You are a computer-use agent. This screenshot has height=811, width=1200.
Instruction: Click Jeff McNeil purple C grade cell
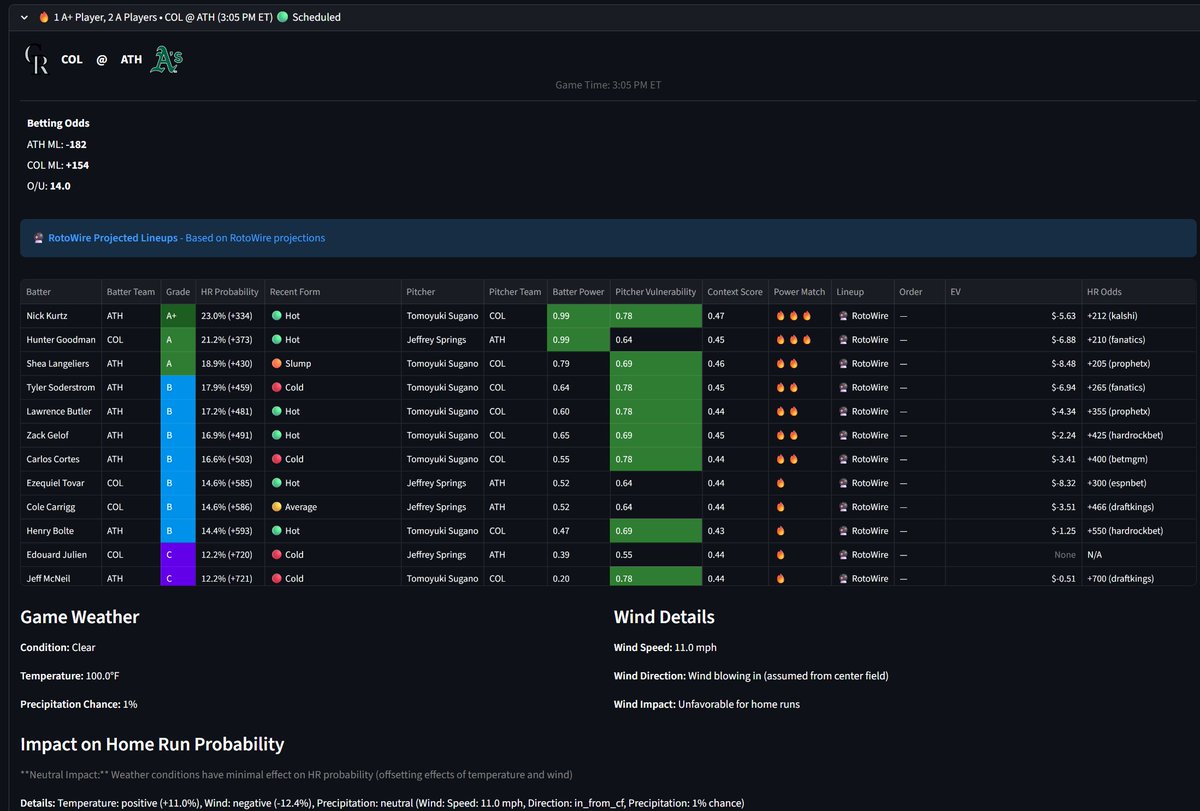[x=178, y=579]
